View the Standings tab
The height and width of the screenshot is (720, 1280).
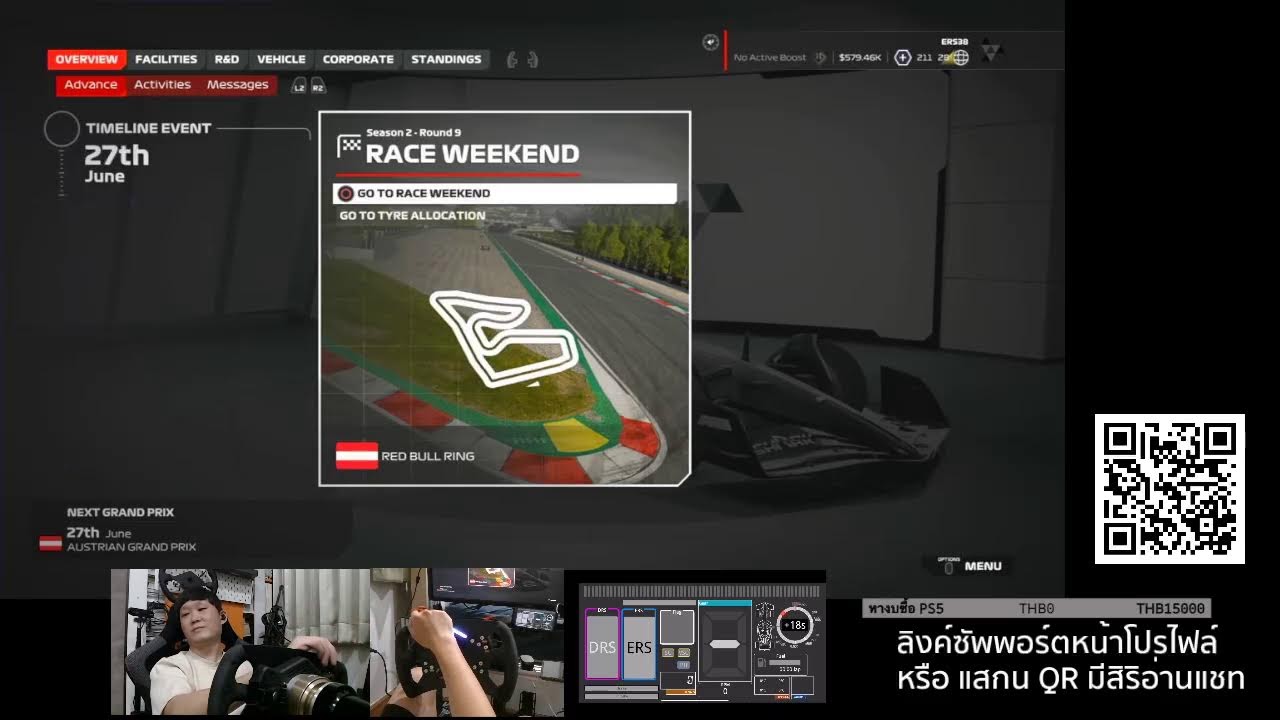(446, 60)
